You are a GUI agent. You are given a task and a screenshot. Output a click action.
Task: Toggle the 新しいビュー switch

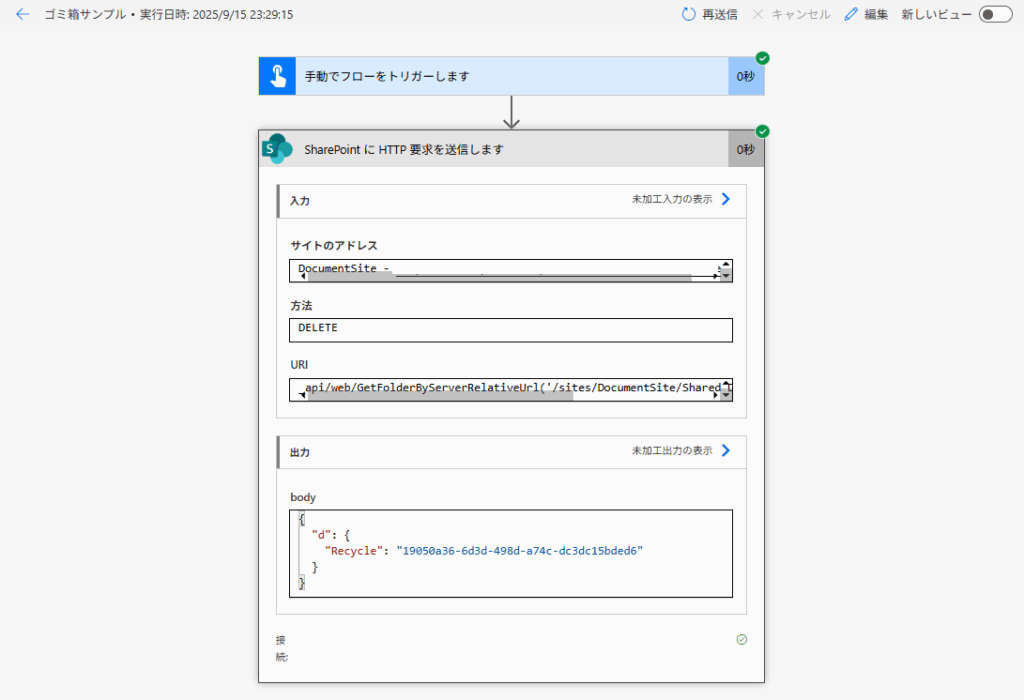(x=995, y=14)
